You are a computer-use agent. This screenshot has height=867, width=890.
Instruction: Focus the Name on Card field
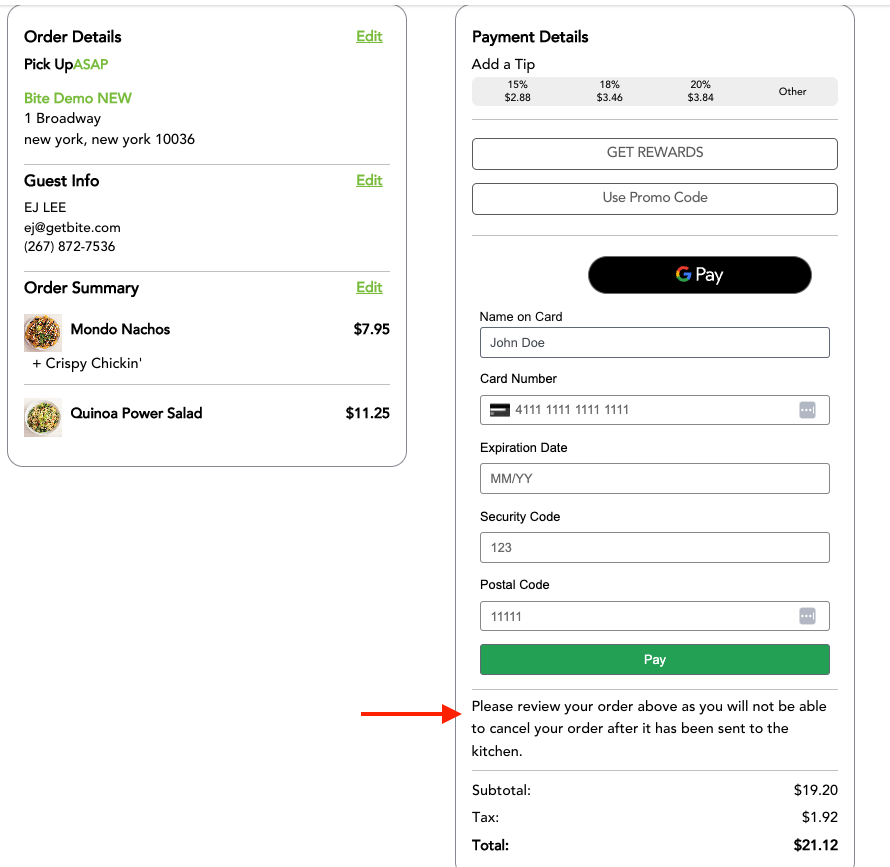pyautogui.click(x=654, y=342)
